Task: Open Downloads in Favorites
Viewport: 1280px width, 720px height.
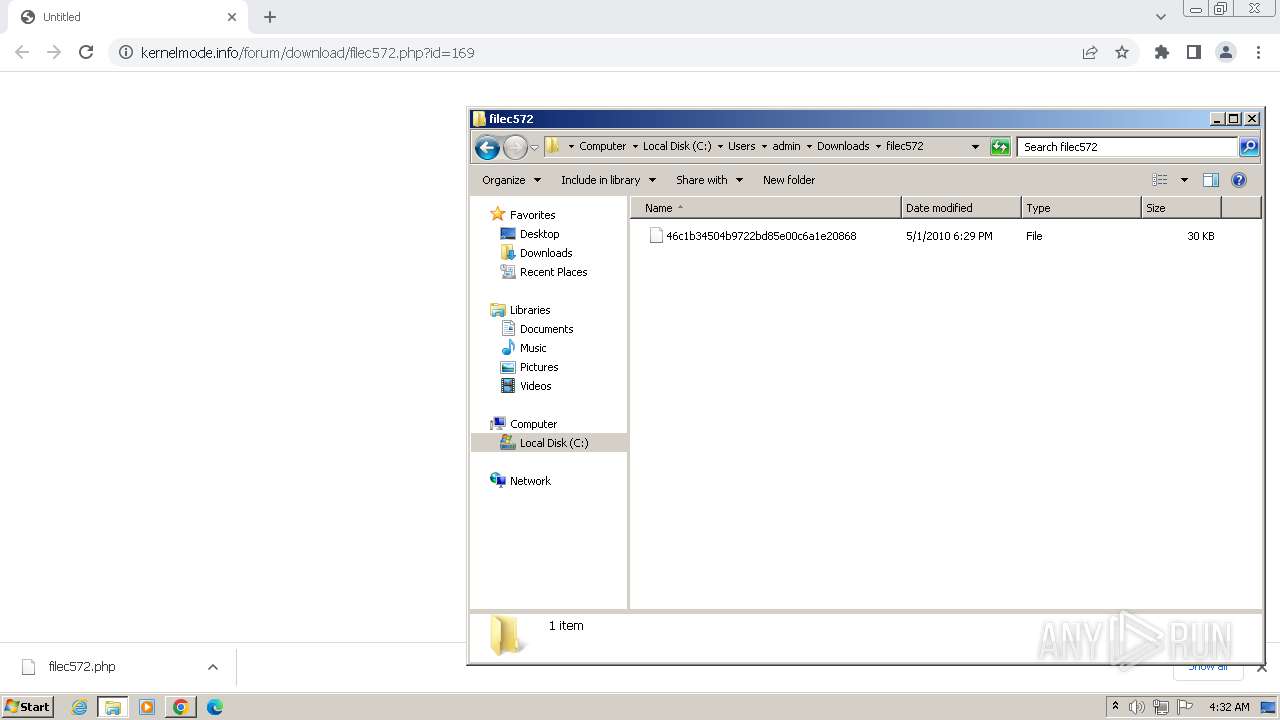Action: pyautogui.click(x=546, y=253)
